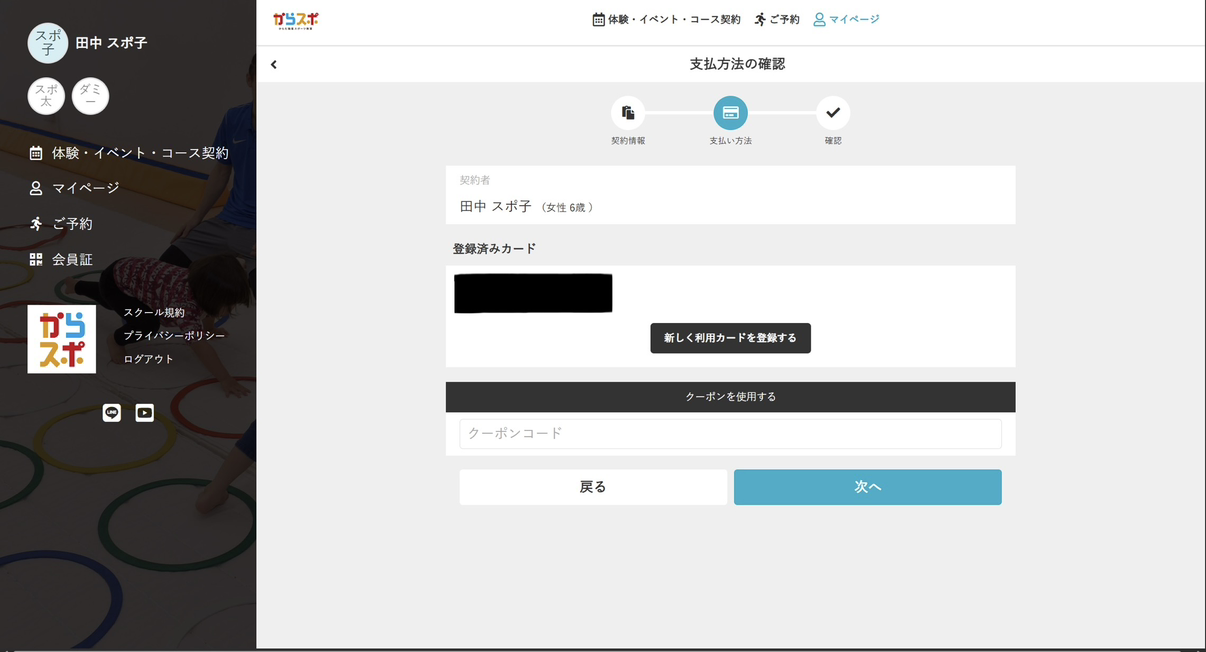
Task: Click the クーポンコード input field
Action: pos(730,433)
